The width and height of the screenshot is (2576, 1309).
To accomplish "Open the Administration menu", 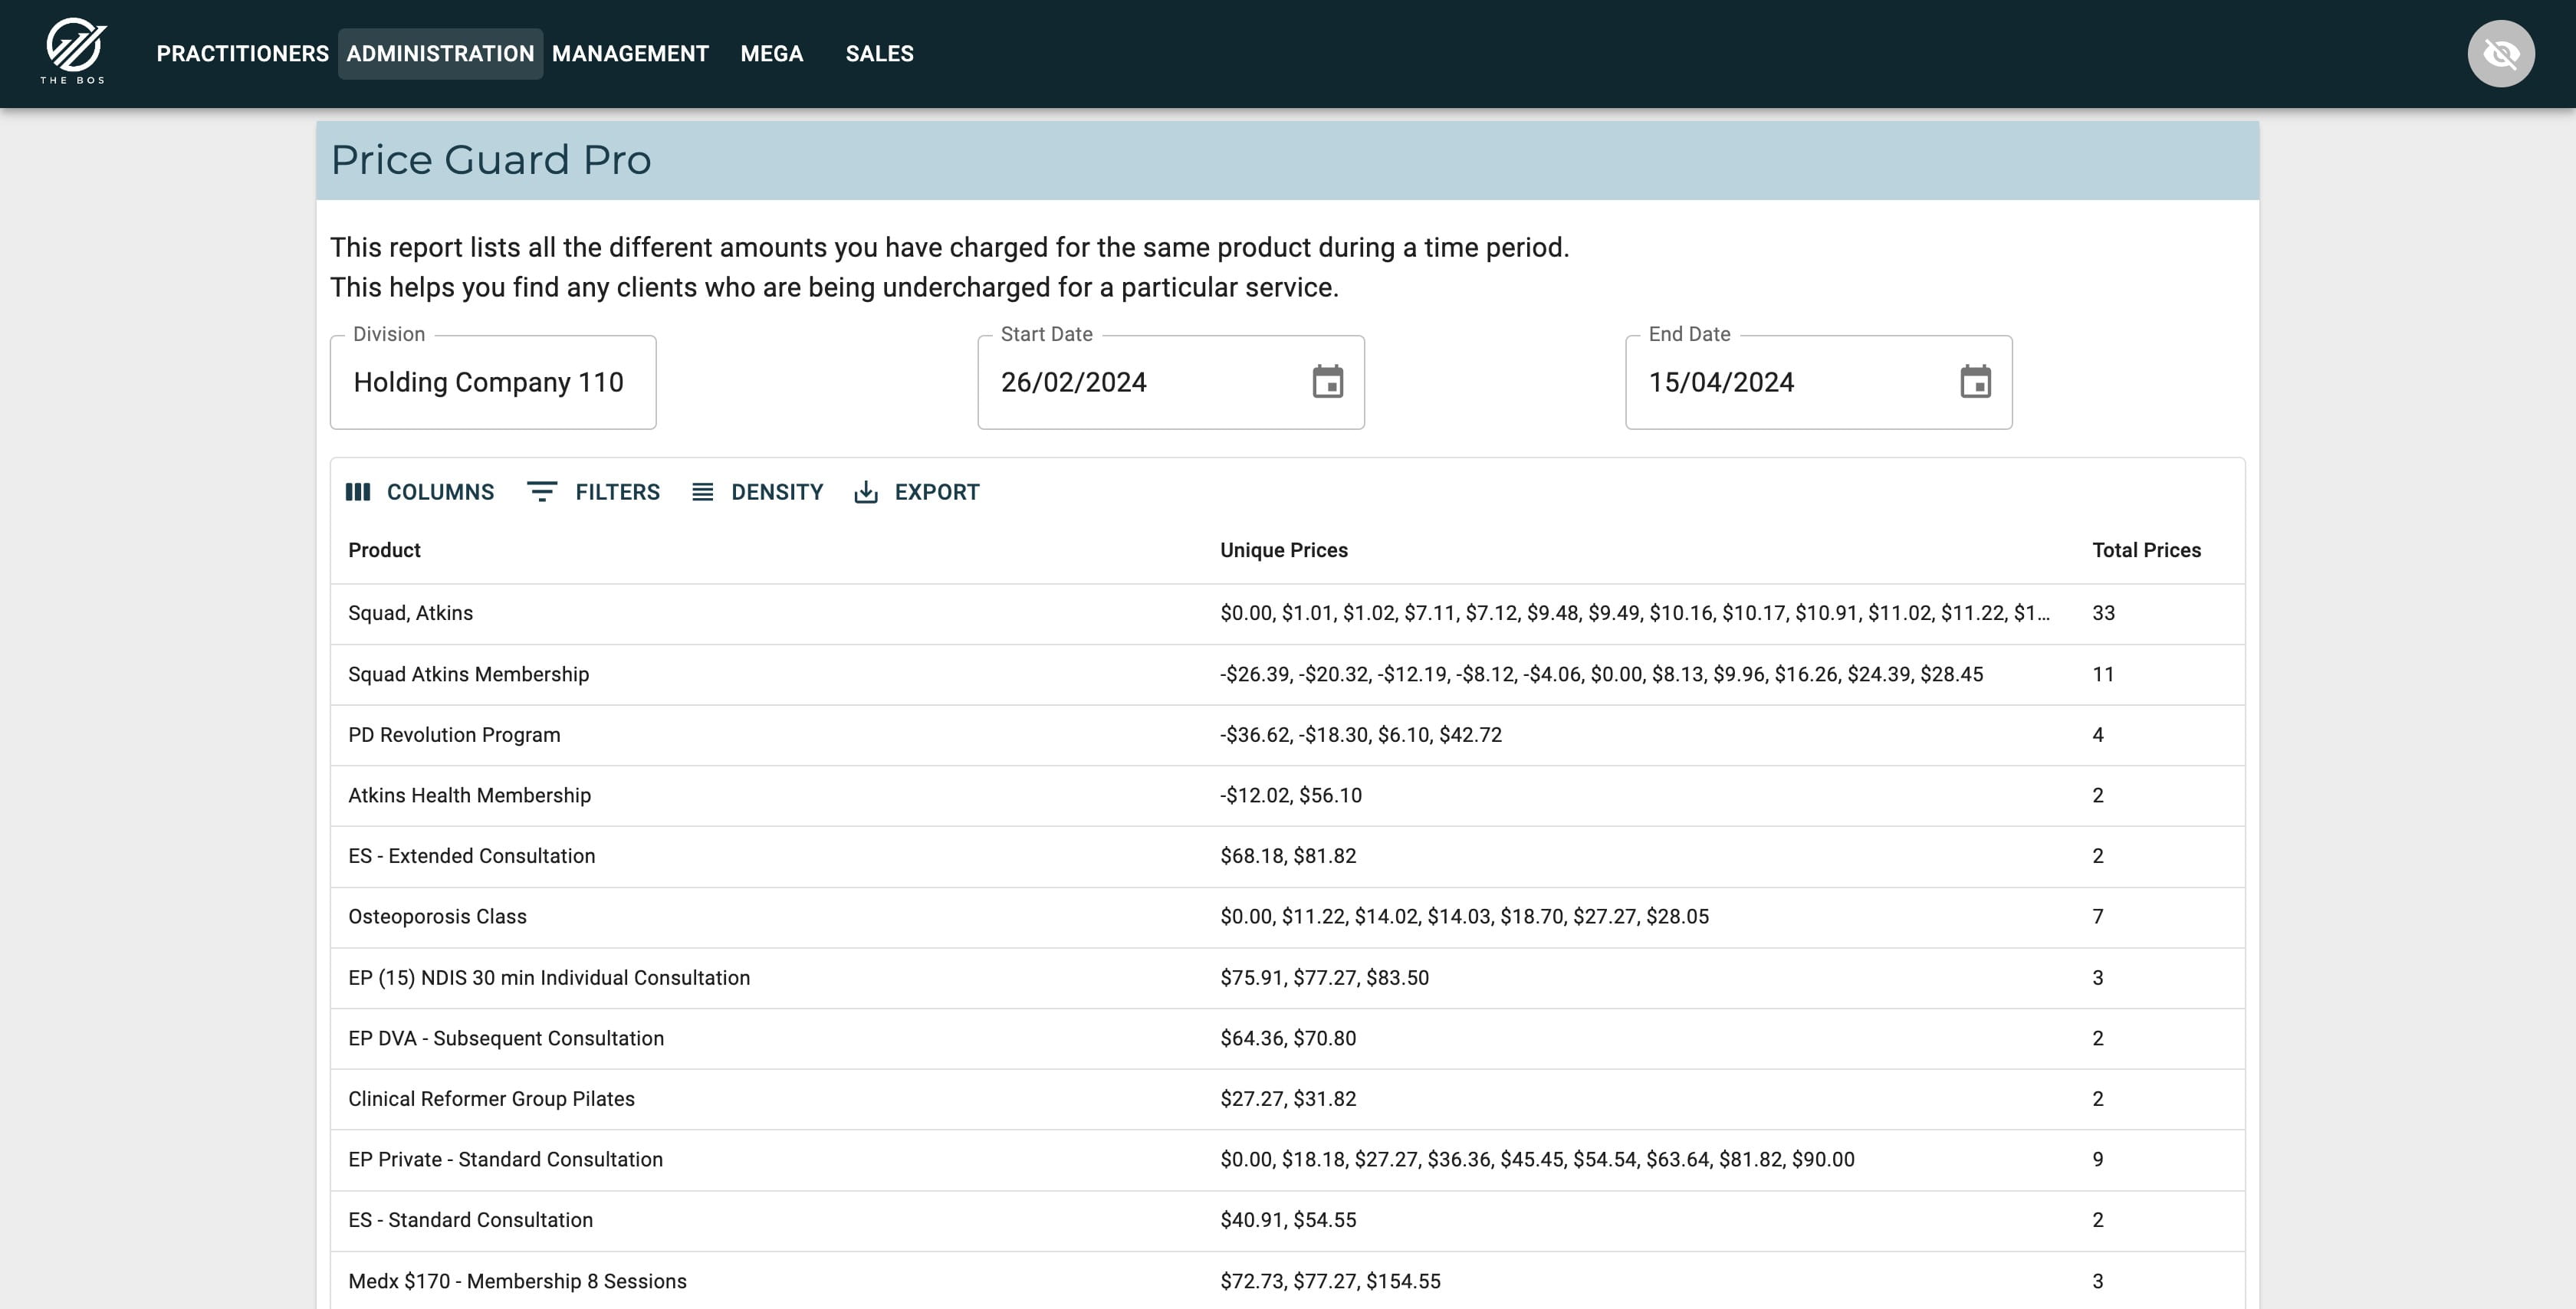I will 440,54.
